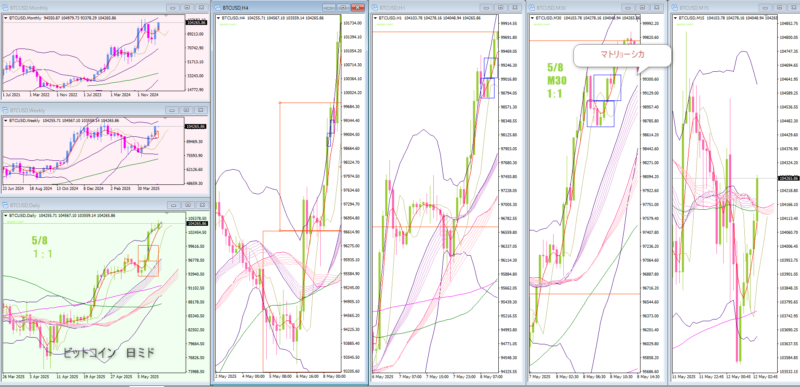Image resolution: width=800 pixels, height=387 pixels.
Task: Click the black current price tag on Monthly chart
Action: pyautogui.click(x=196, y=23)
